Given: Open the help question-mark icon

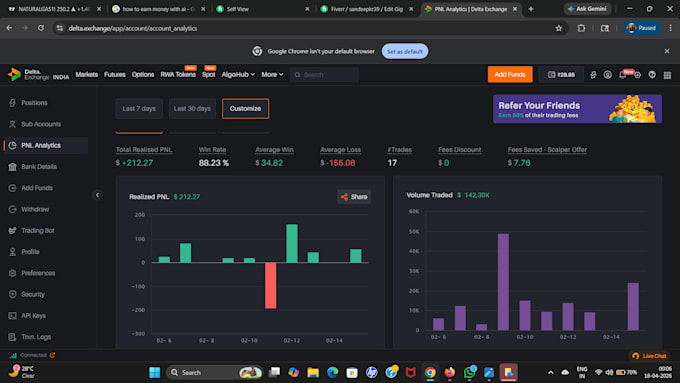Looking at the screenshot, I should (652, 75).
